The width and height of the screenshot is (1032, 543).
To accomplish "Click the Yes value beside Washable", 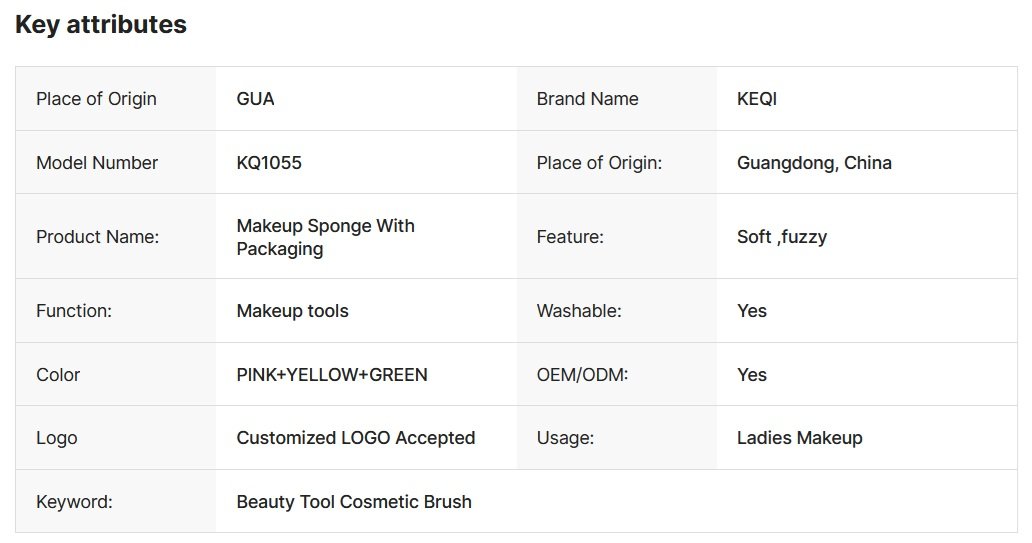I will tap(752, 311).
